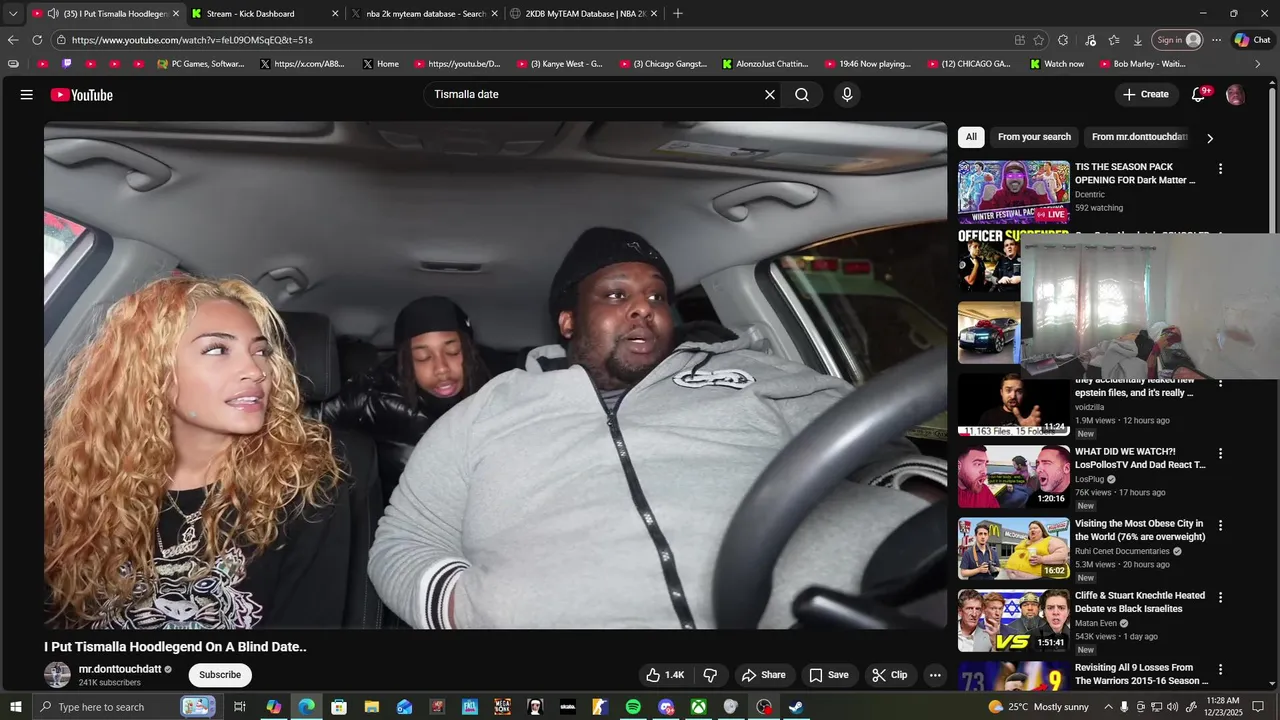Select the All filter chip
Screen dimensions: 1280x720
(x=971, y=137)
